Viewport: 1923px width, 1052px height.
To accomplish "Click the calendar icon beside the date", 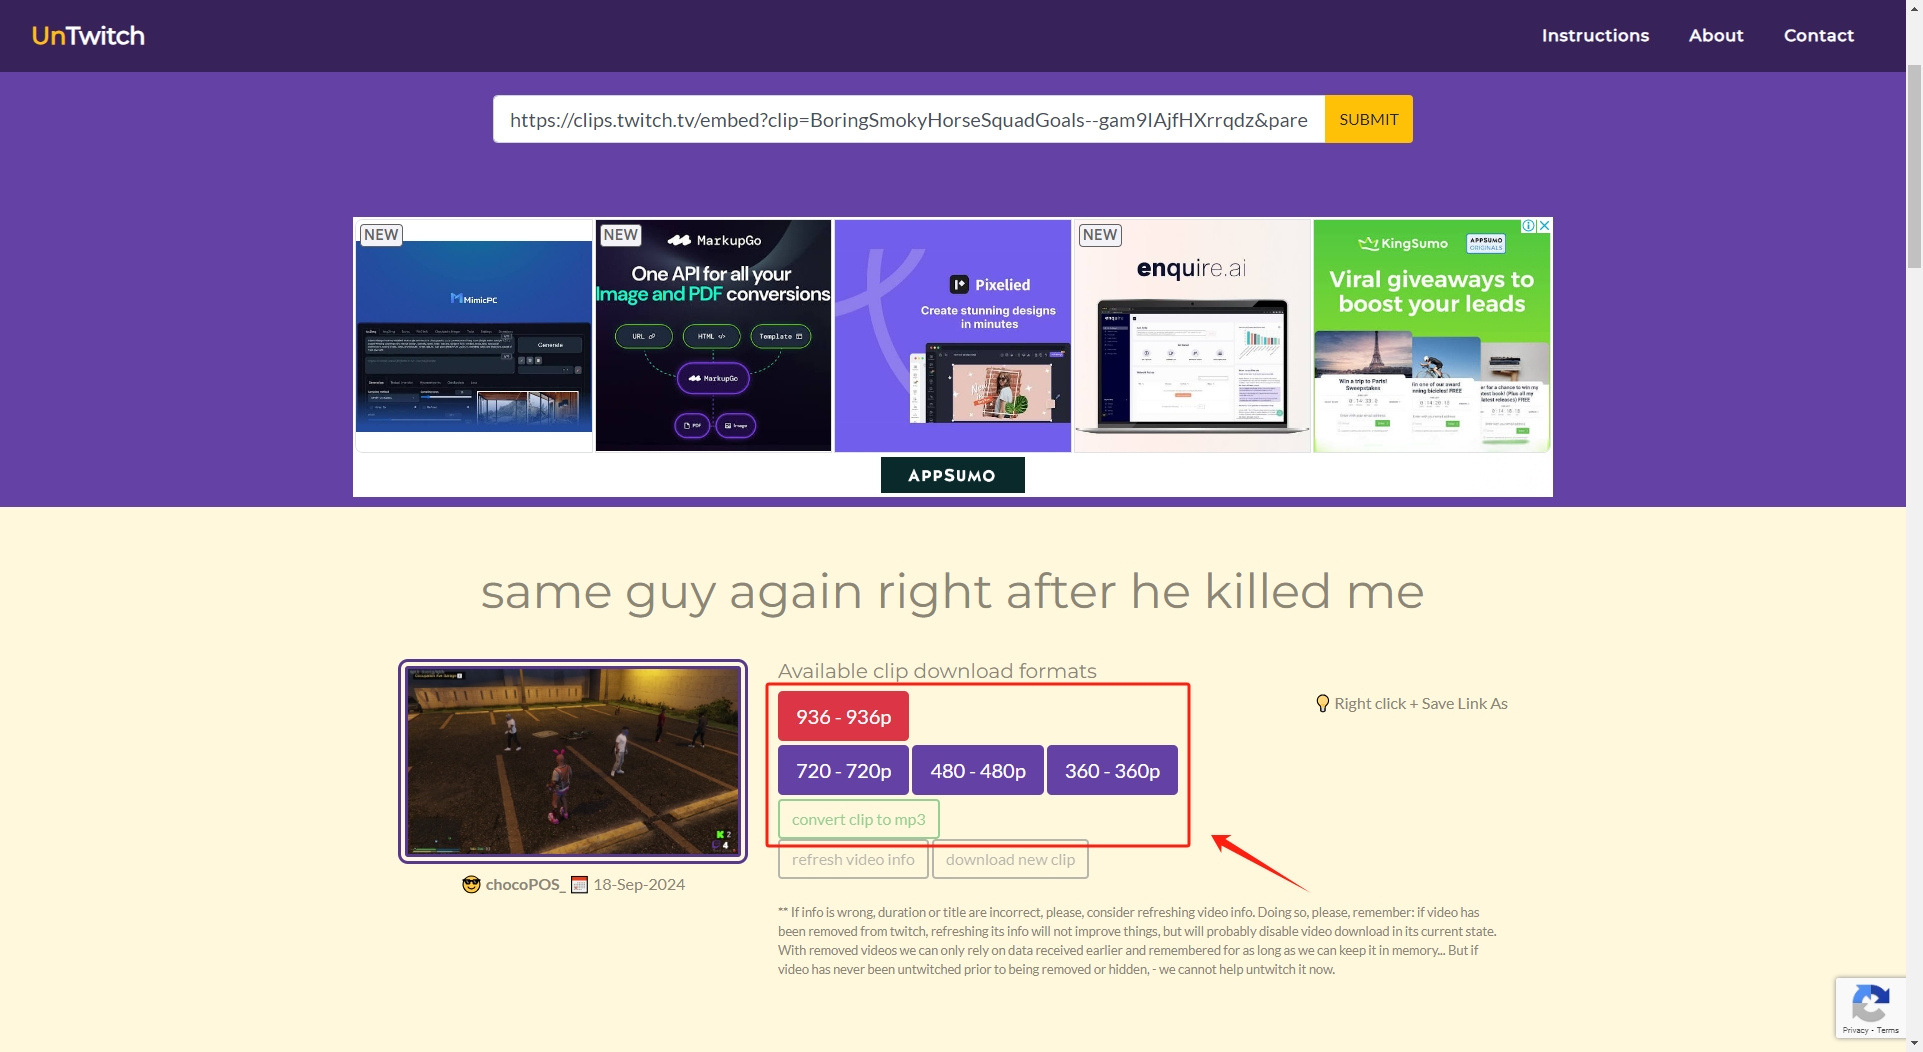I will [x=579, y=884].
